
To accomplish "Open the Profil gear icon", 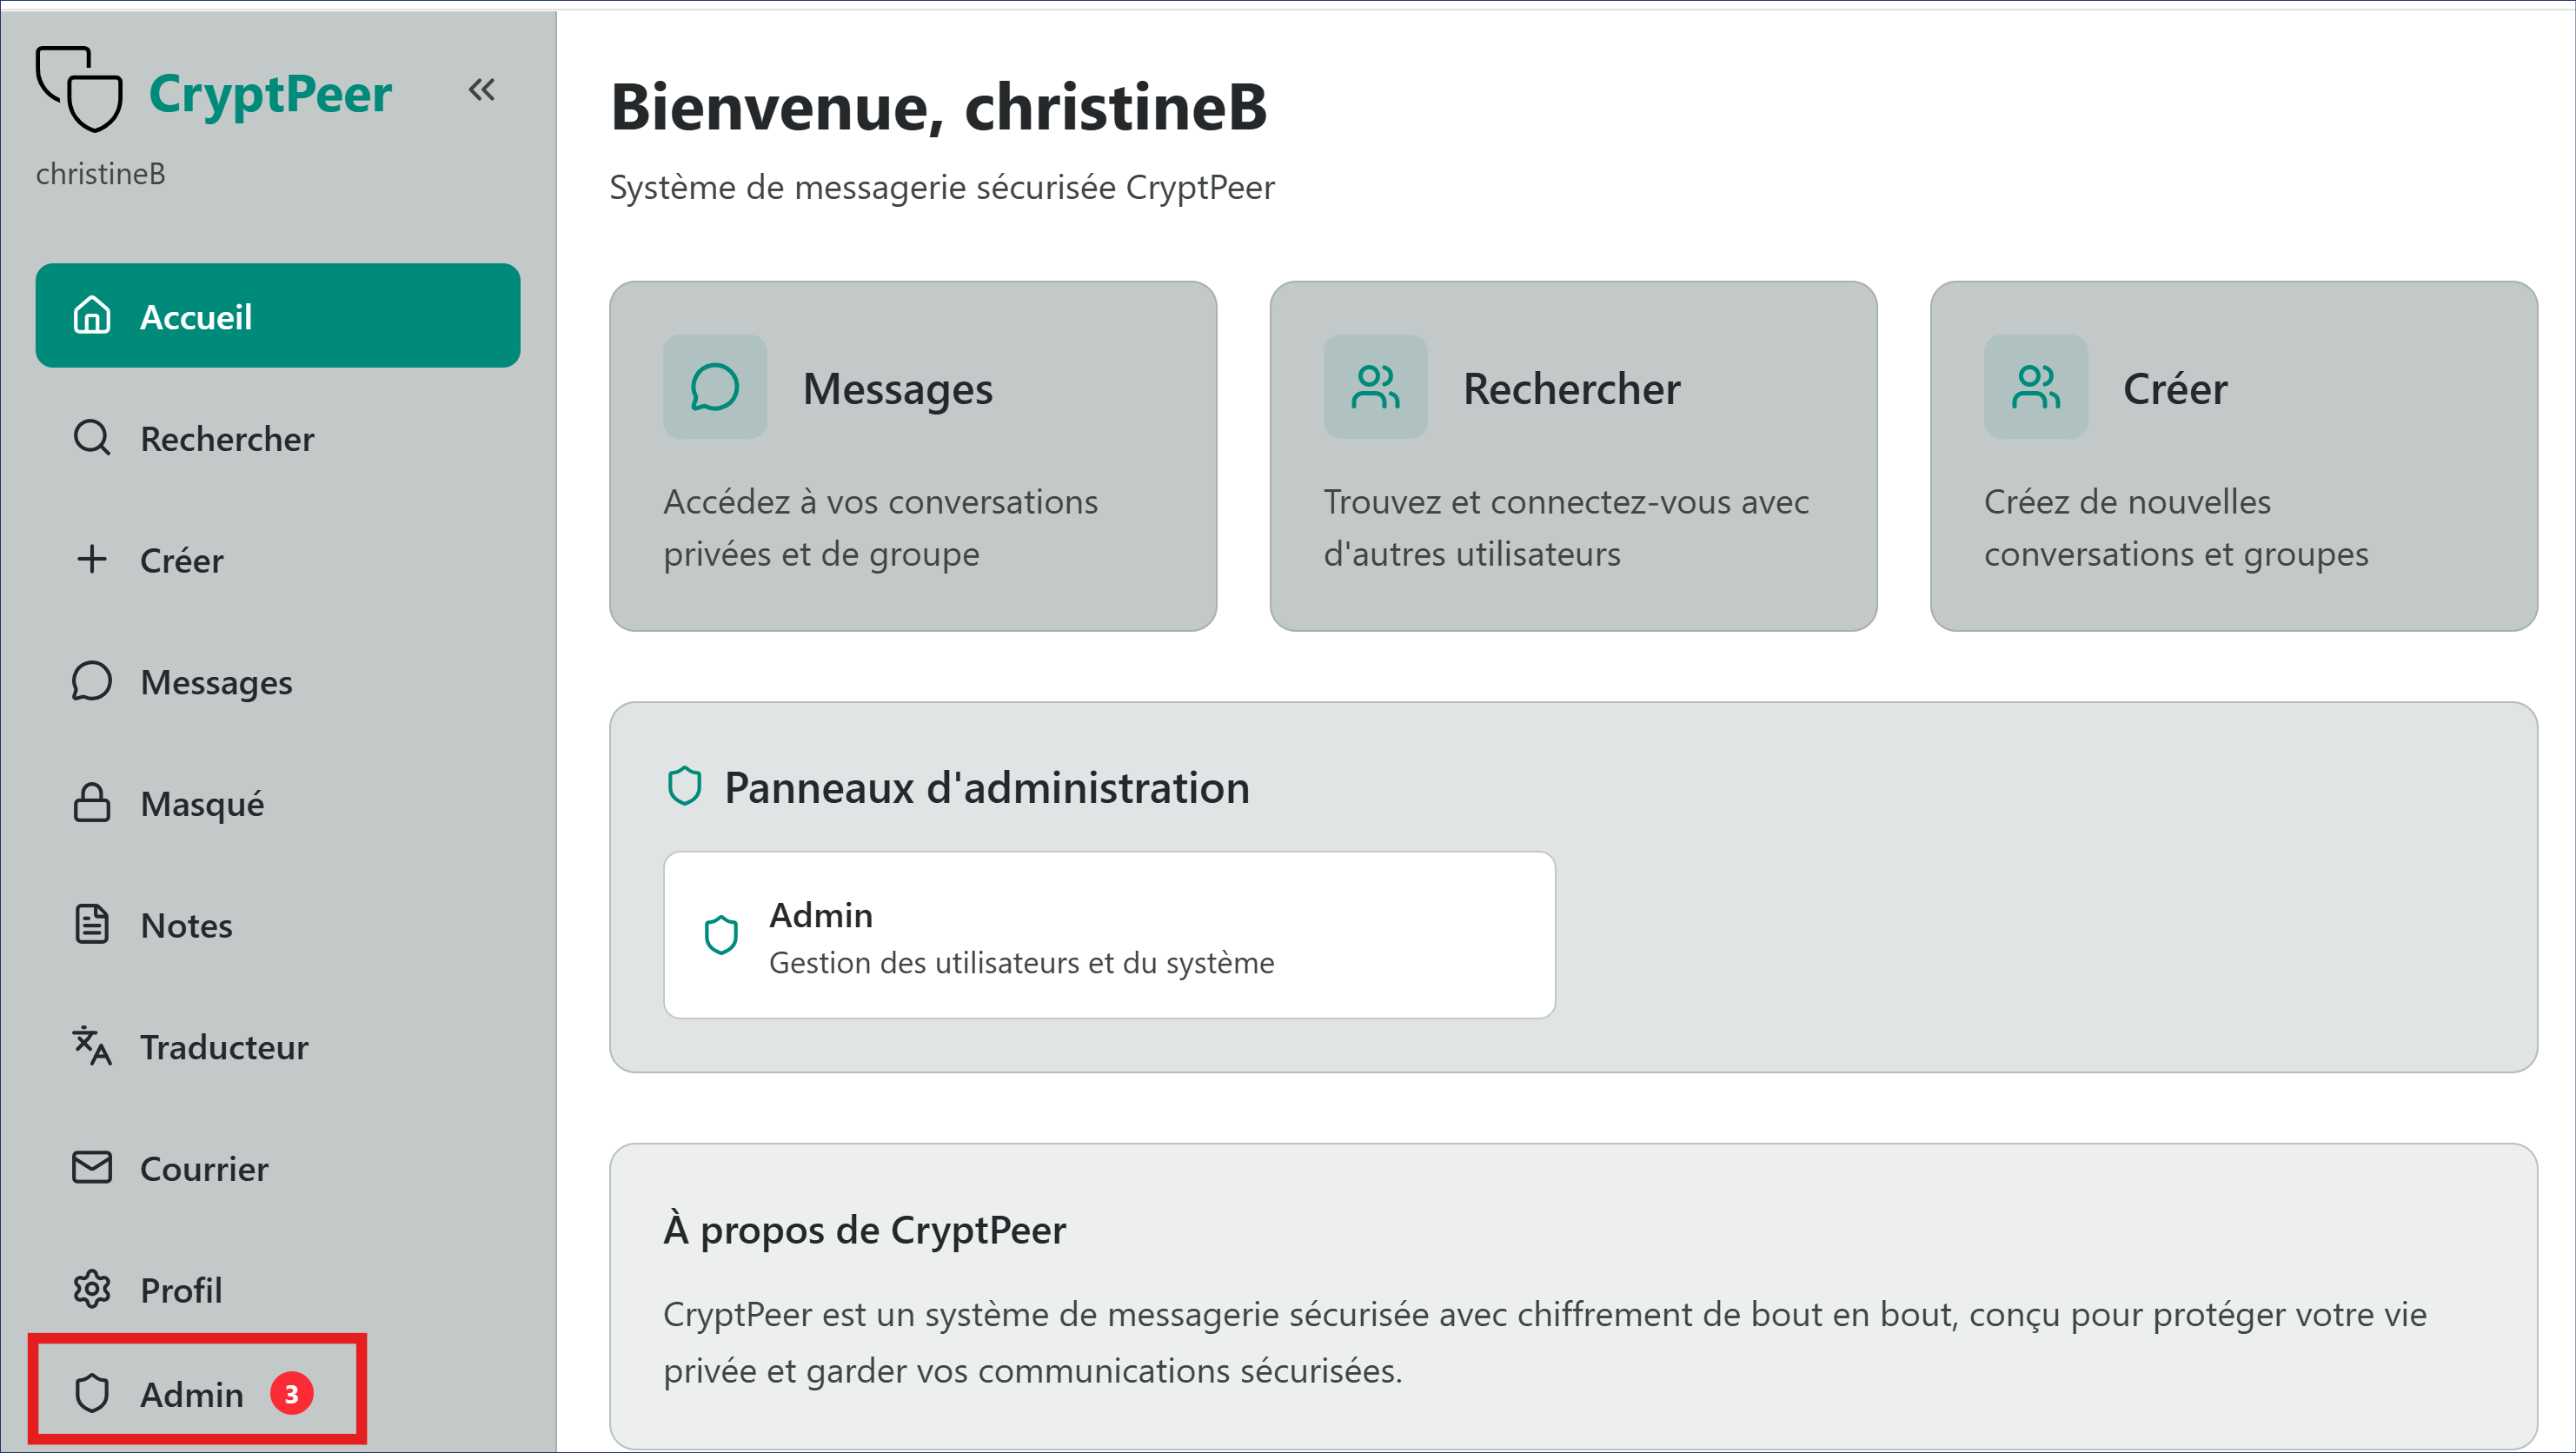I will tap(92, 1290).
